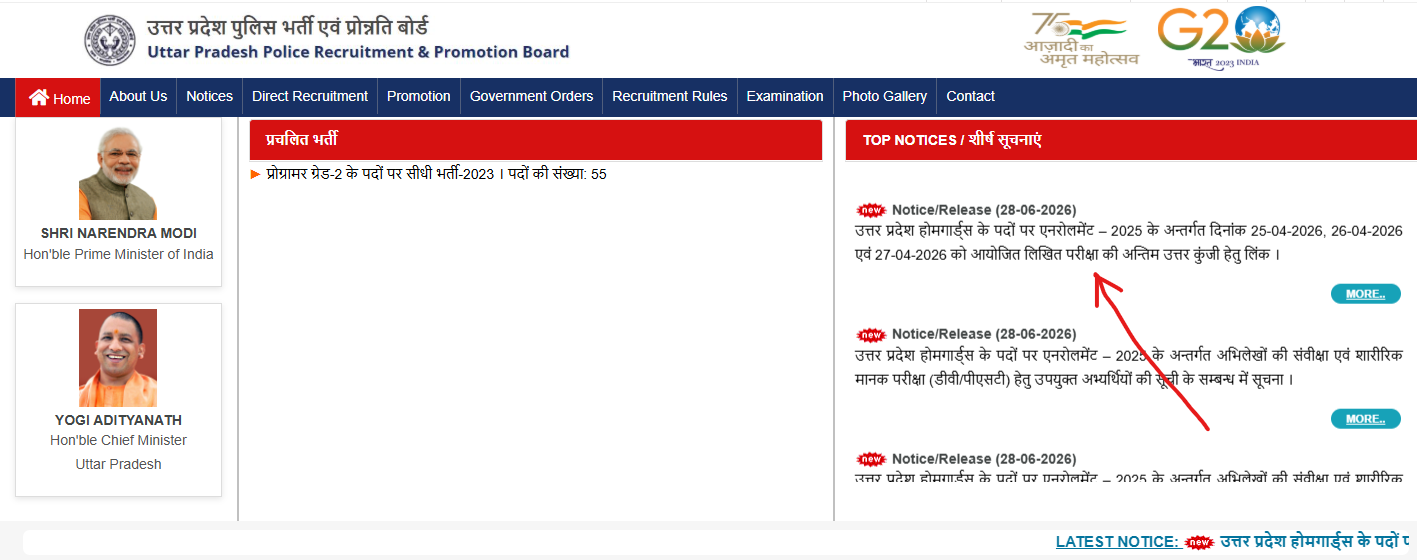1417x560 pixels.
Task: Click the MORE button under first notice
Action: [1365, 294]
